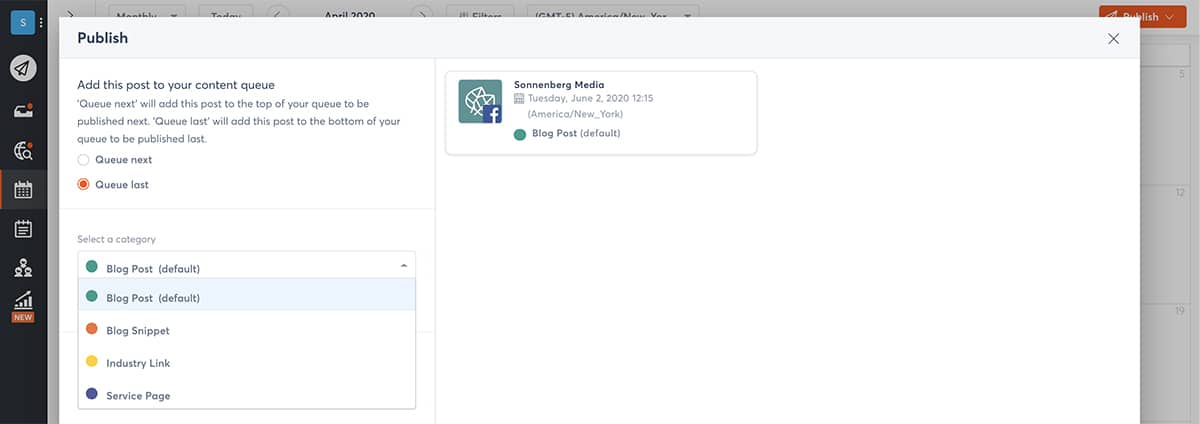The width and height of the screenshot is (1200, 424).
Task: Close the Publish dialog with X
Action: 1113,39
